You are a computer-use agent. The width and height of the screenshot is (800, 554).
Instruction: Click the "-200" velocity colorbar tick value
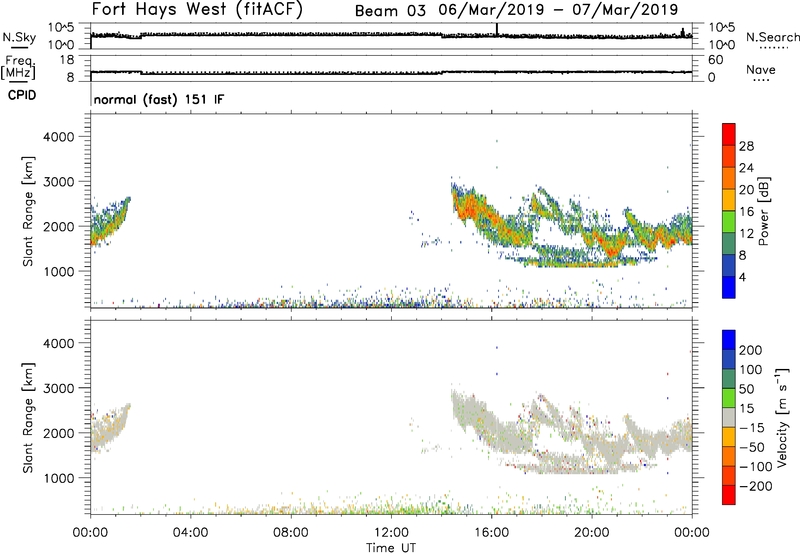(x=756, y=486)
